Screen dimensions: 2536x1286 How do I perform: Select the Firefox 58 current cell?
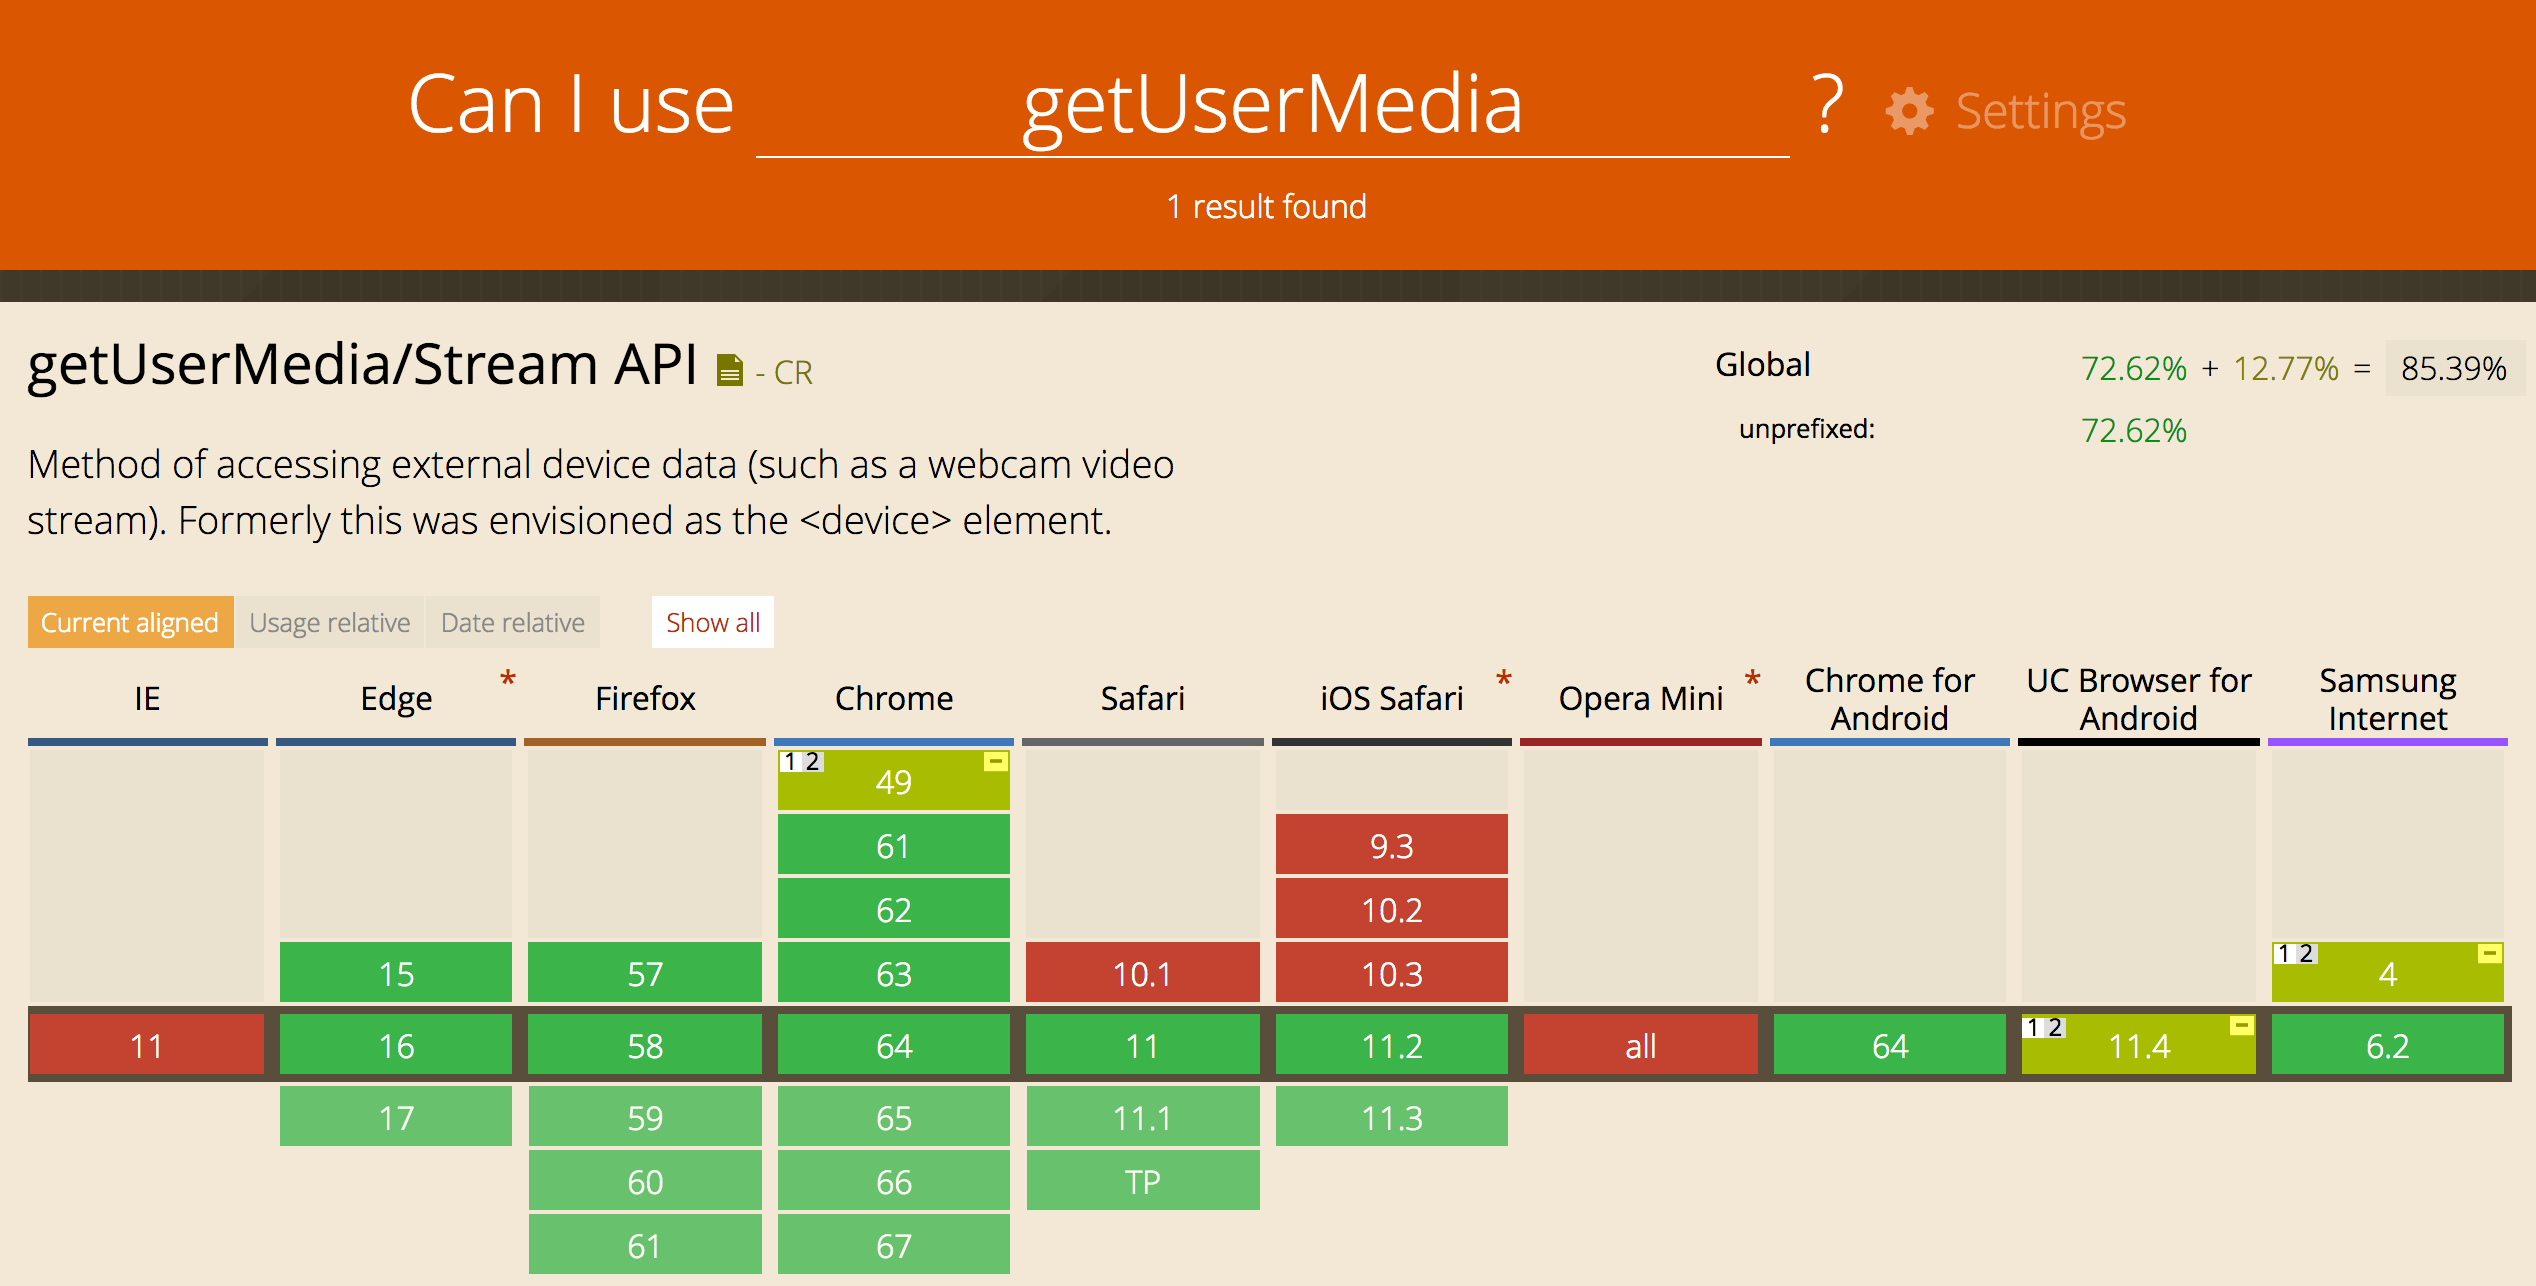point(645,1045)
